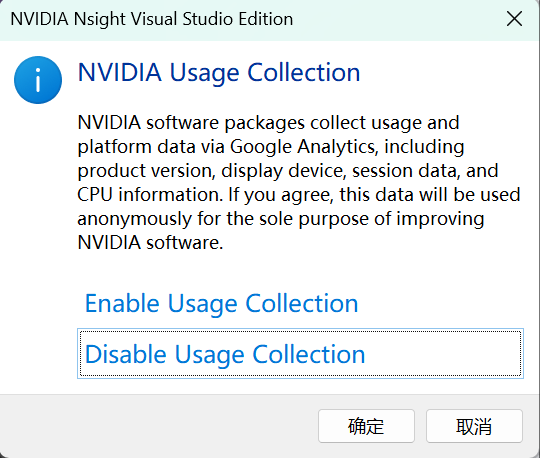Screen dimensions: 540x458
Task: Click 'NVIDIA software.' at end of message
Action: [150, 243]
